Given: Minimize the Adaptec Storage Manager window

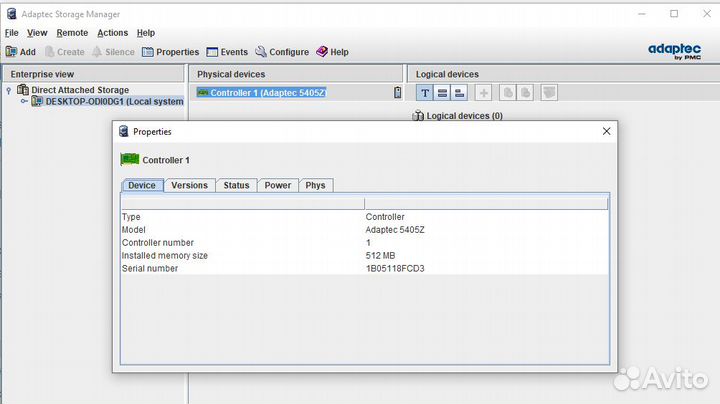Looking at the screenshot, I should pyautogui.click(x=642, y=14).
